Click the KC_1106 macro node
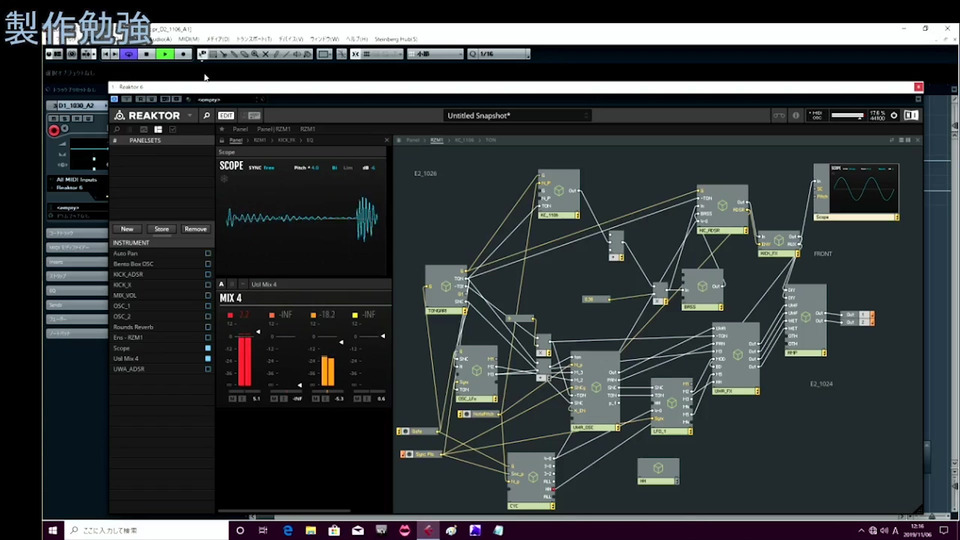The height and width of the screenshot is (540, 960). [x=558, y=194]
